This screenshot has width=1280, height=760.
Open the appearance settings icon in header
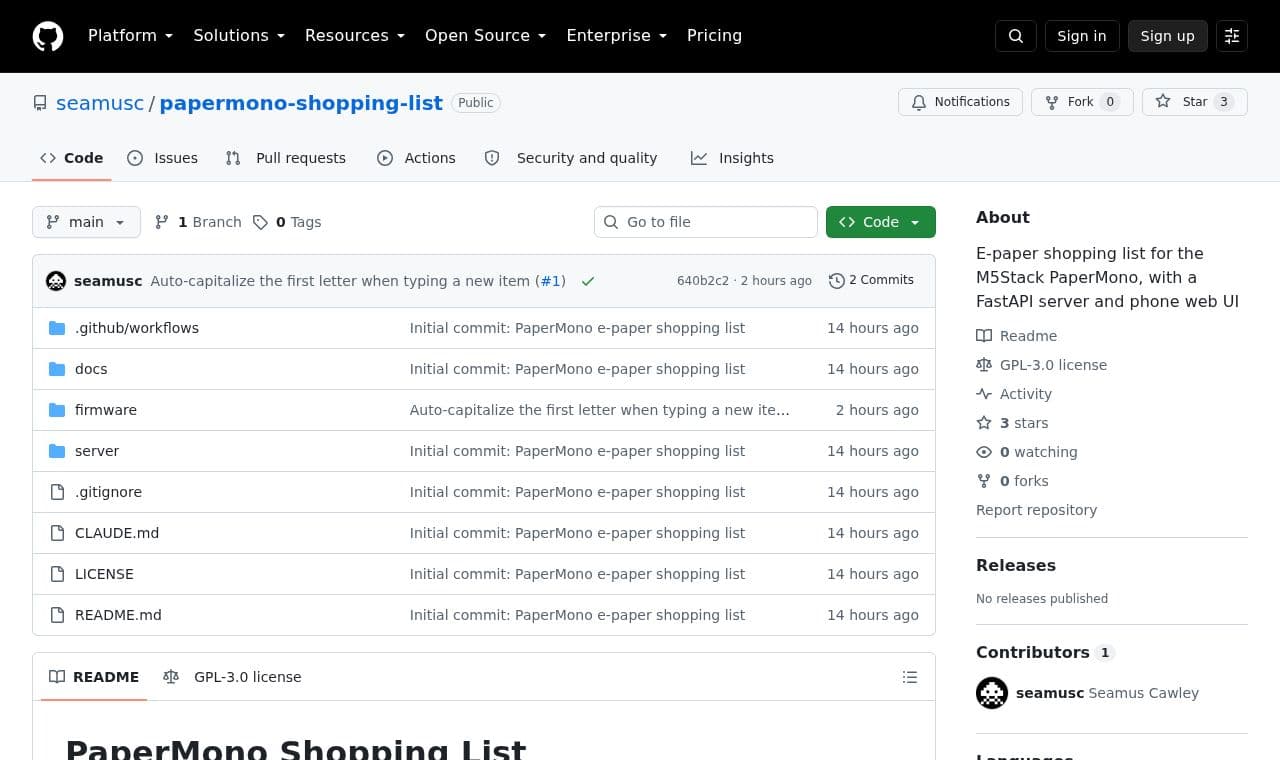(1232, 36)
